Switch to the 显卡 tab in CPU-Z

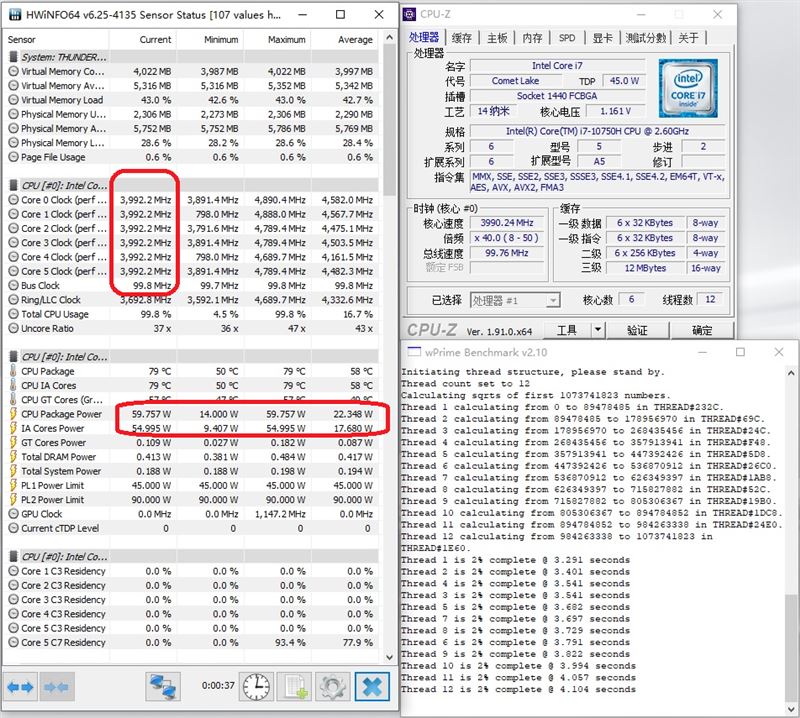click(602, 37)
